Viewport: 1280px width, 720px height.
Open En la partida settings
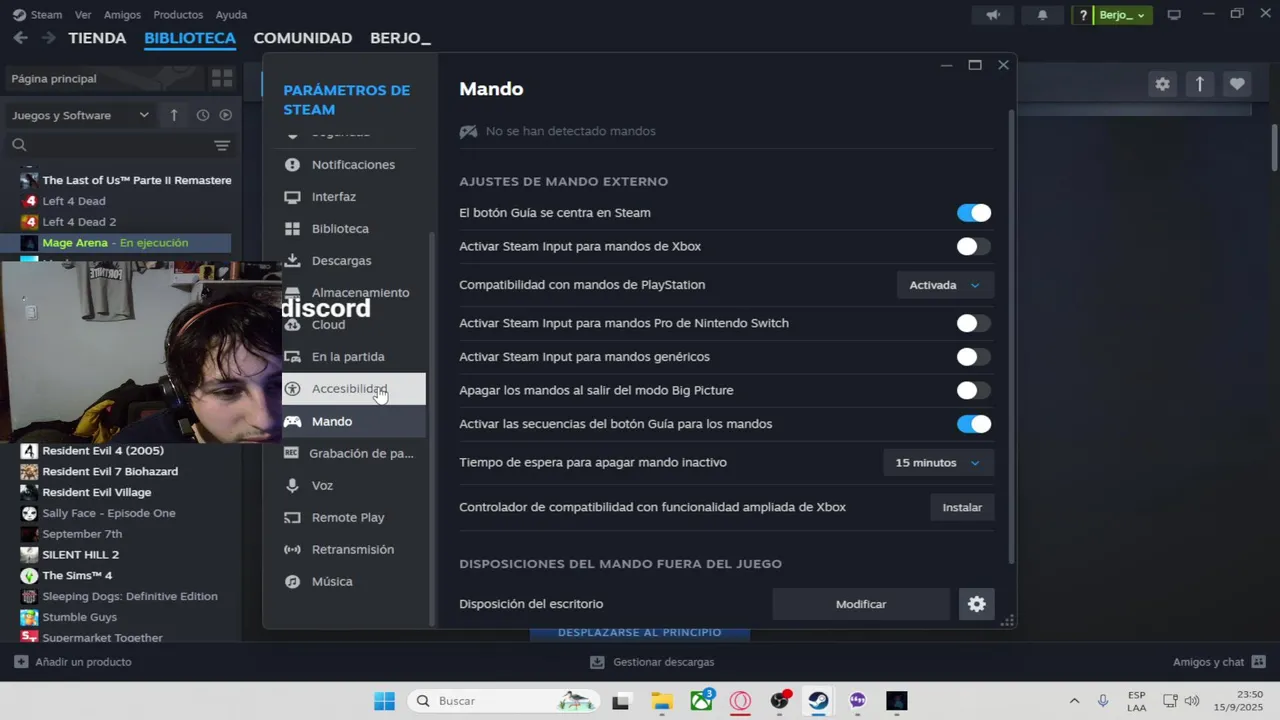(x=353, y=357)
